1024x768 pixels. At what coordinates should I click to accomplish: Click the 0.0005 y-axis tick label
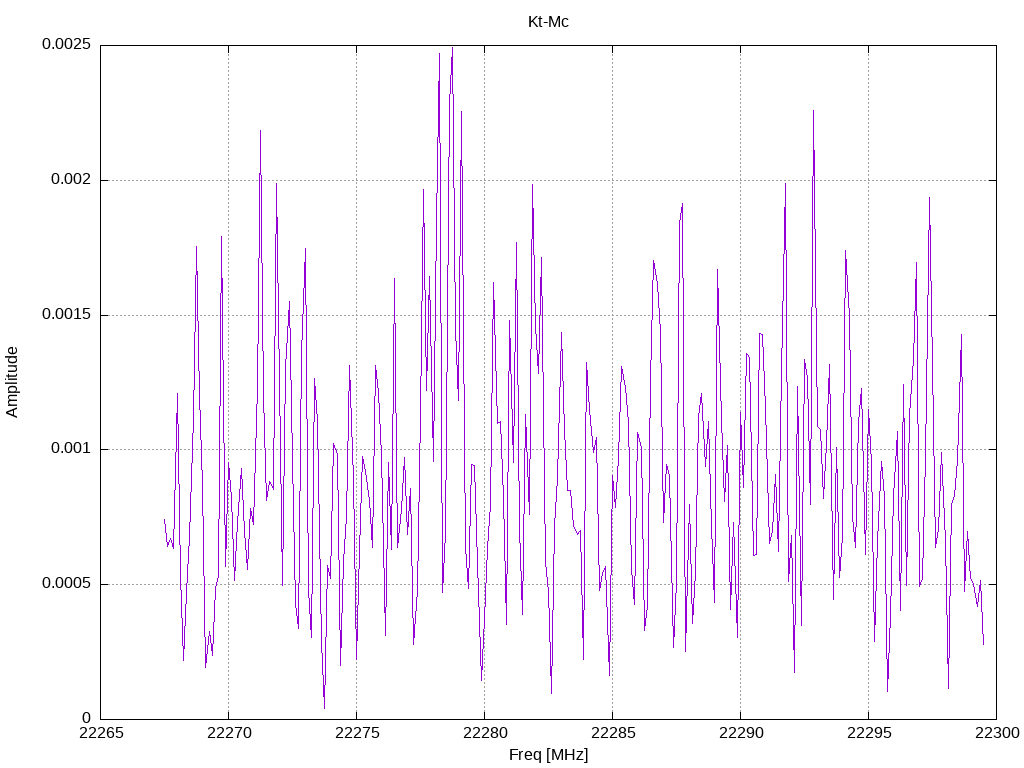pyautogui.click(x=67, y=583)
